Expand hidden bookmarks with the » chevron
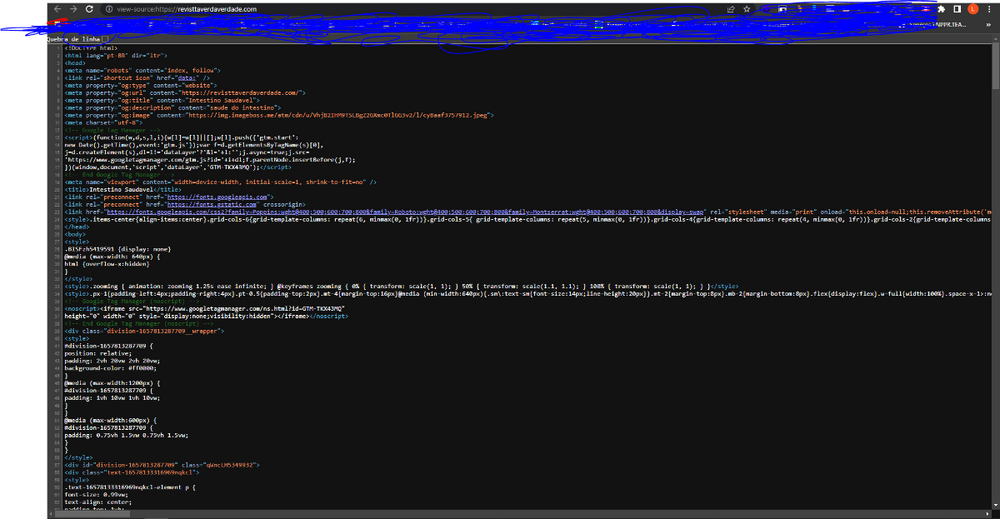 989,24
